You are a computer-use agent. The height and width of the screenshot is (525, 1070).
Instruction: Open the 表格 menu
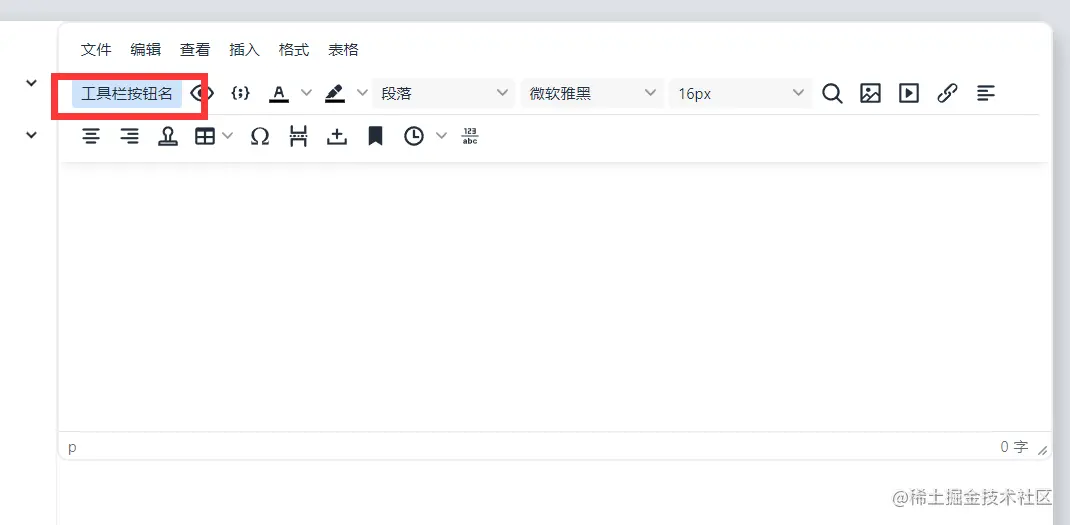click(343, 50)
